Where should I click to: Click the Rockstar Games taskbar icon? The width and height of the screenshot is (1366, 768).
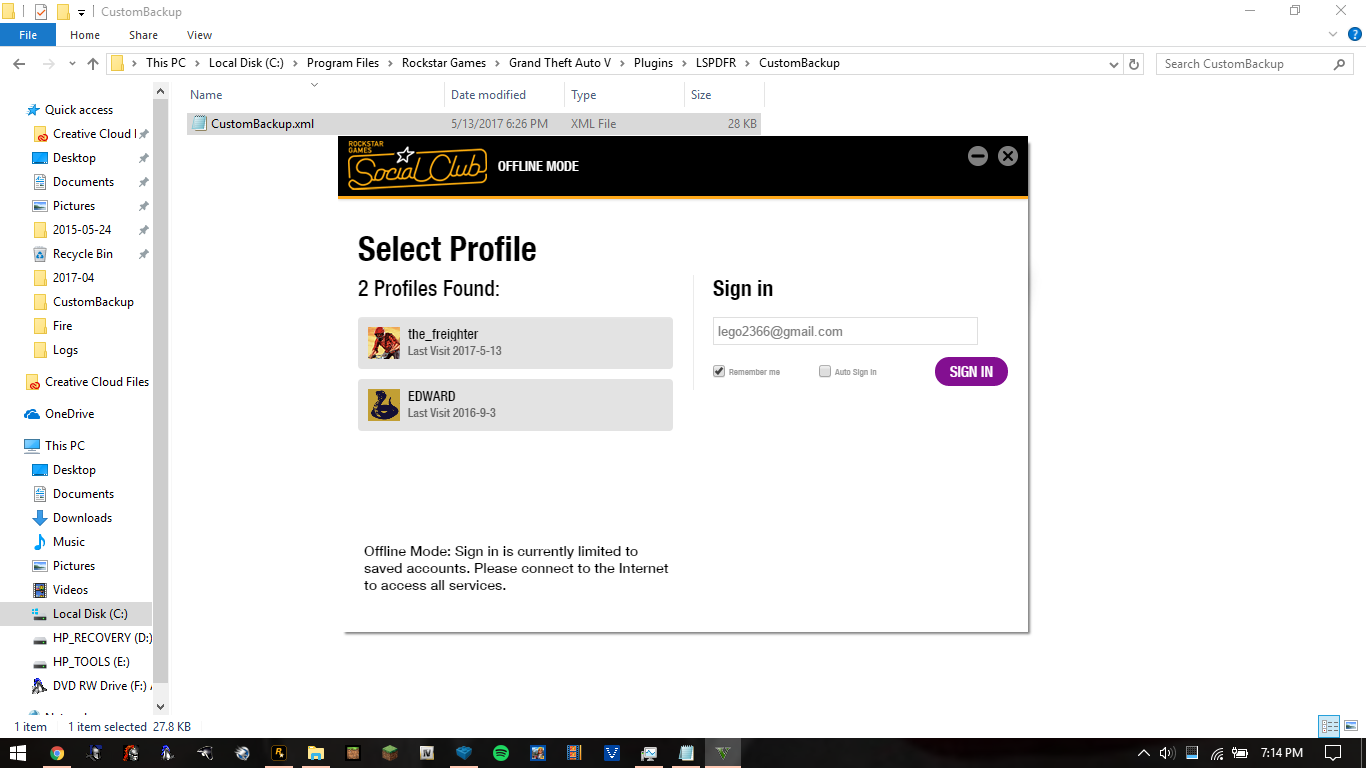tap(279, 753)
